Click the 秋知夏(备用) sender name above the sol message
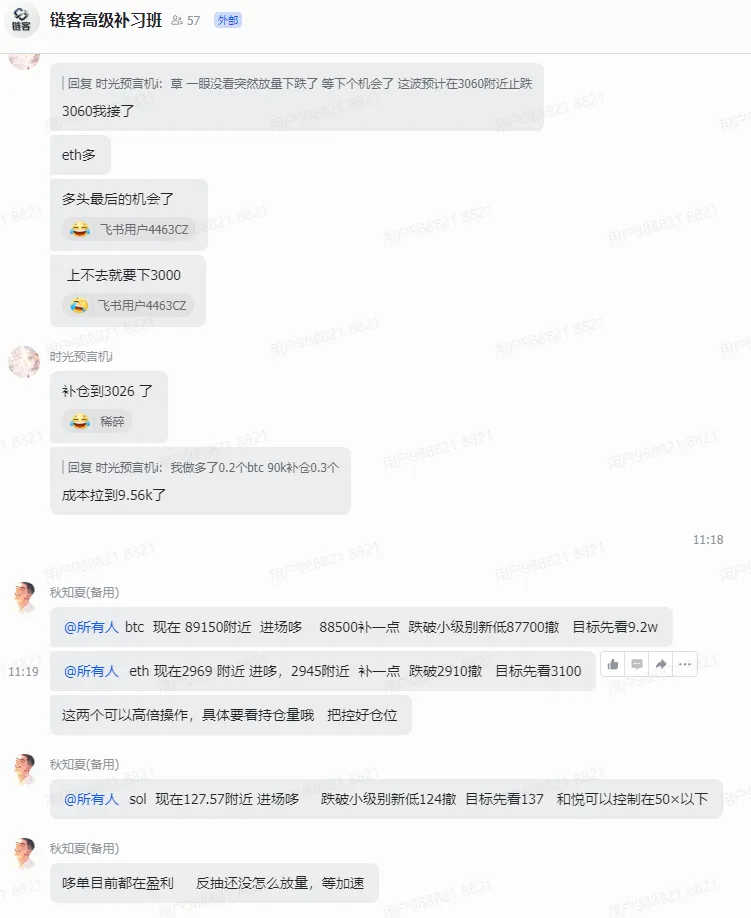This screenshot has width=751, height=918. 84,765
